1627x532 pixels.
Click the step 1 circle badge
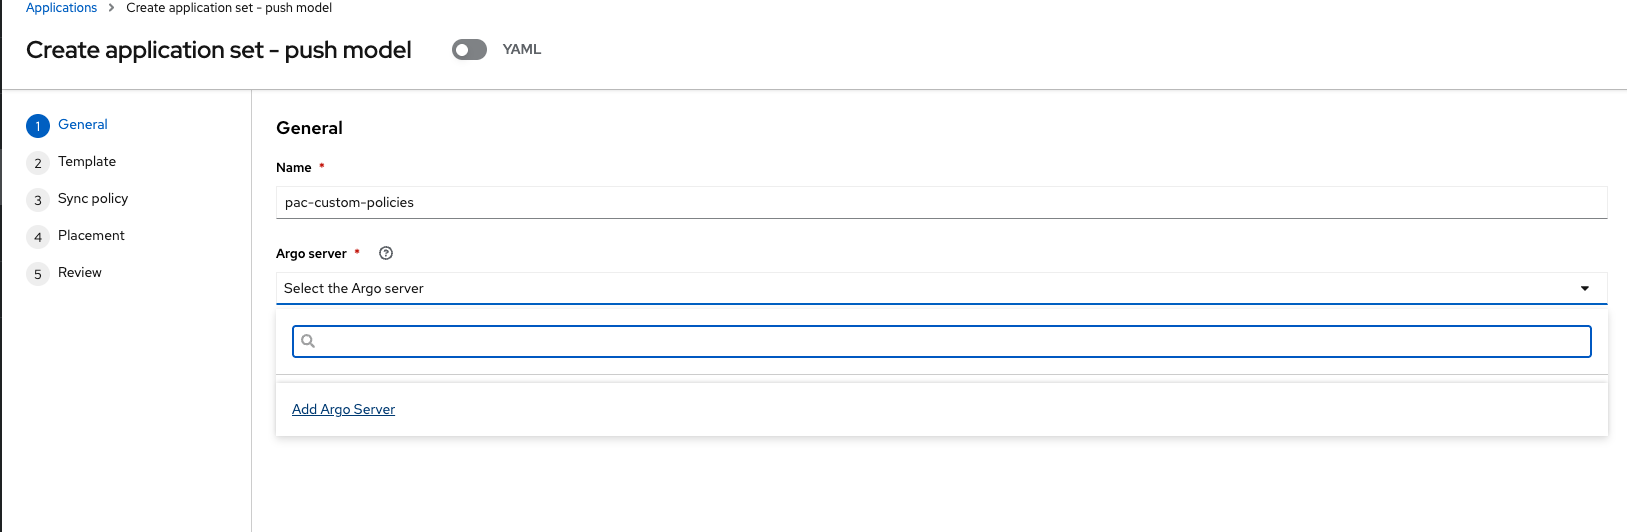38,126
